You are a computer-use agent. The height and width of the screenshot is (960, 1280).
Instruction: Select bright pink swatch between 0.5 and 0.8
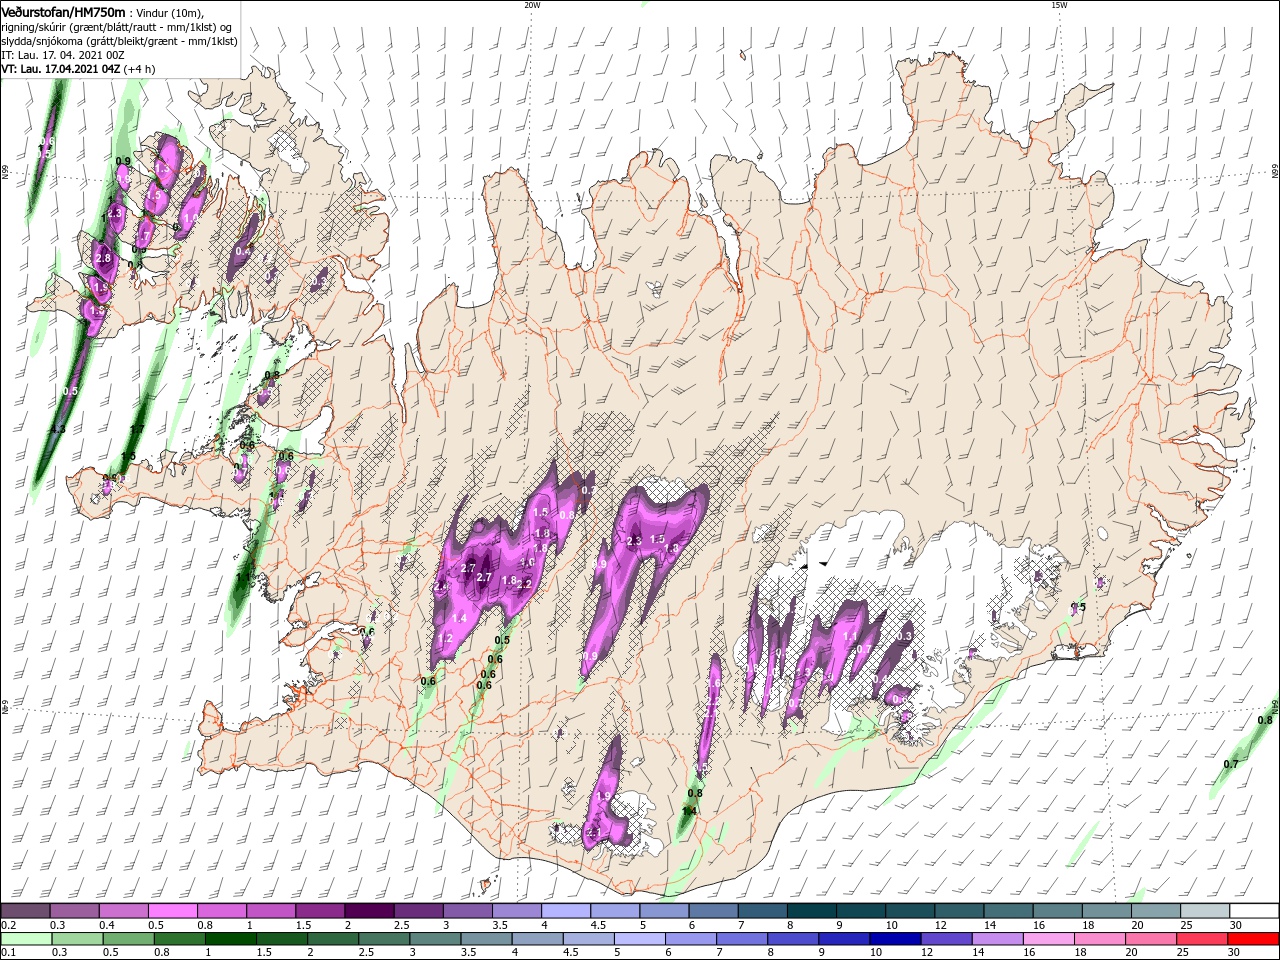pyautogui.click(x=172, y=911)
